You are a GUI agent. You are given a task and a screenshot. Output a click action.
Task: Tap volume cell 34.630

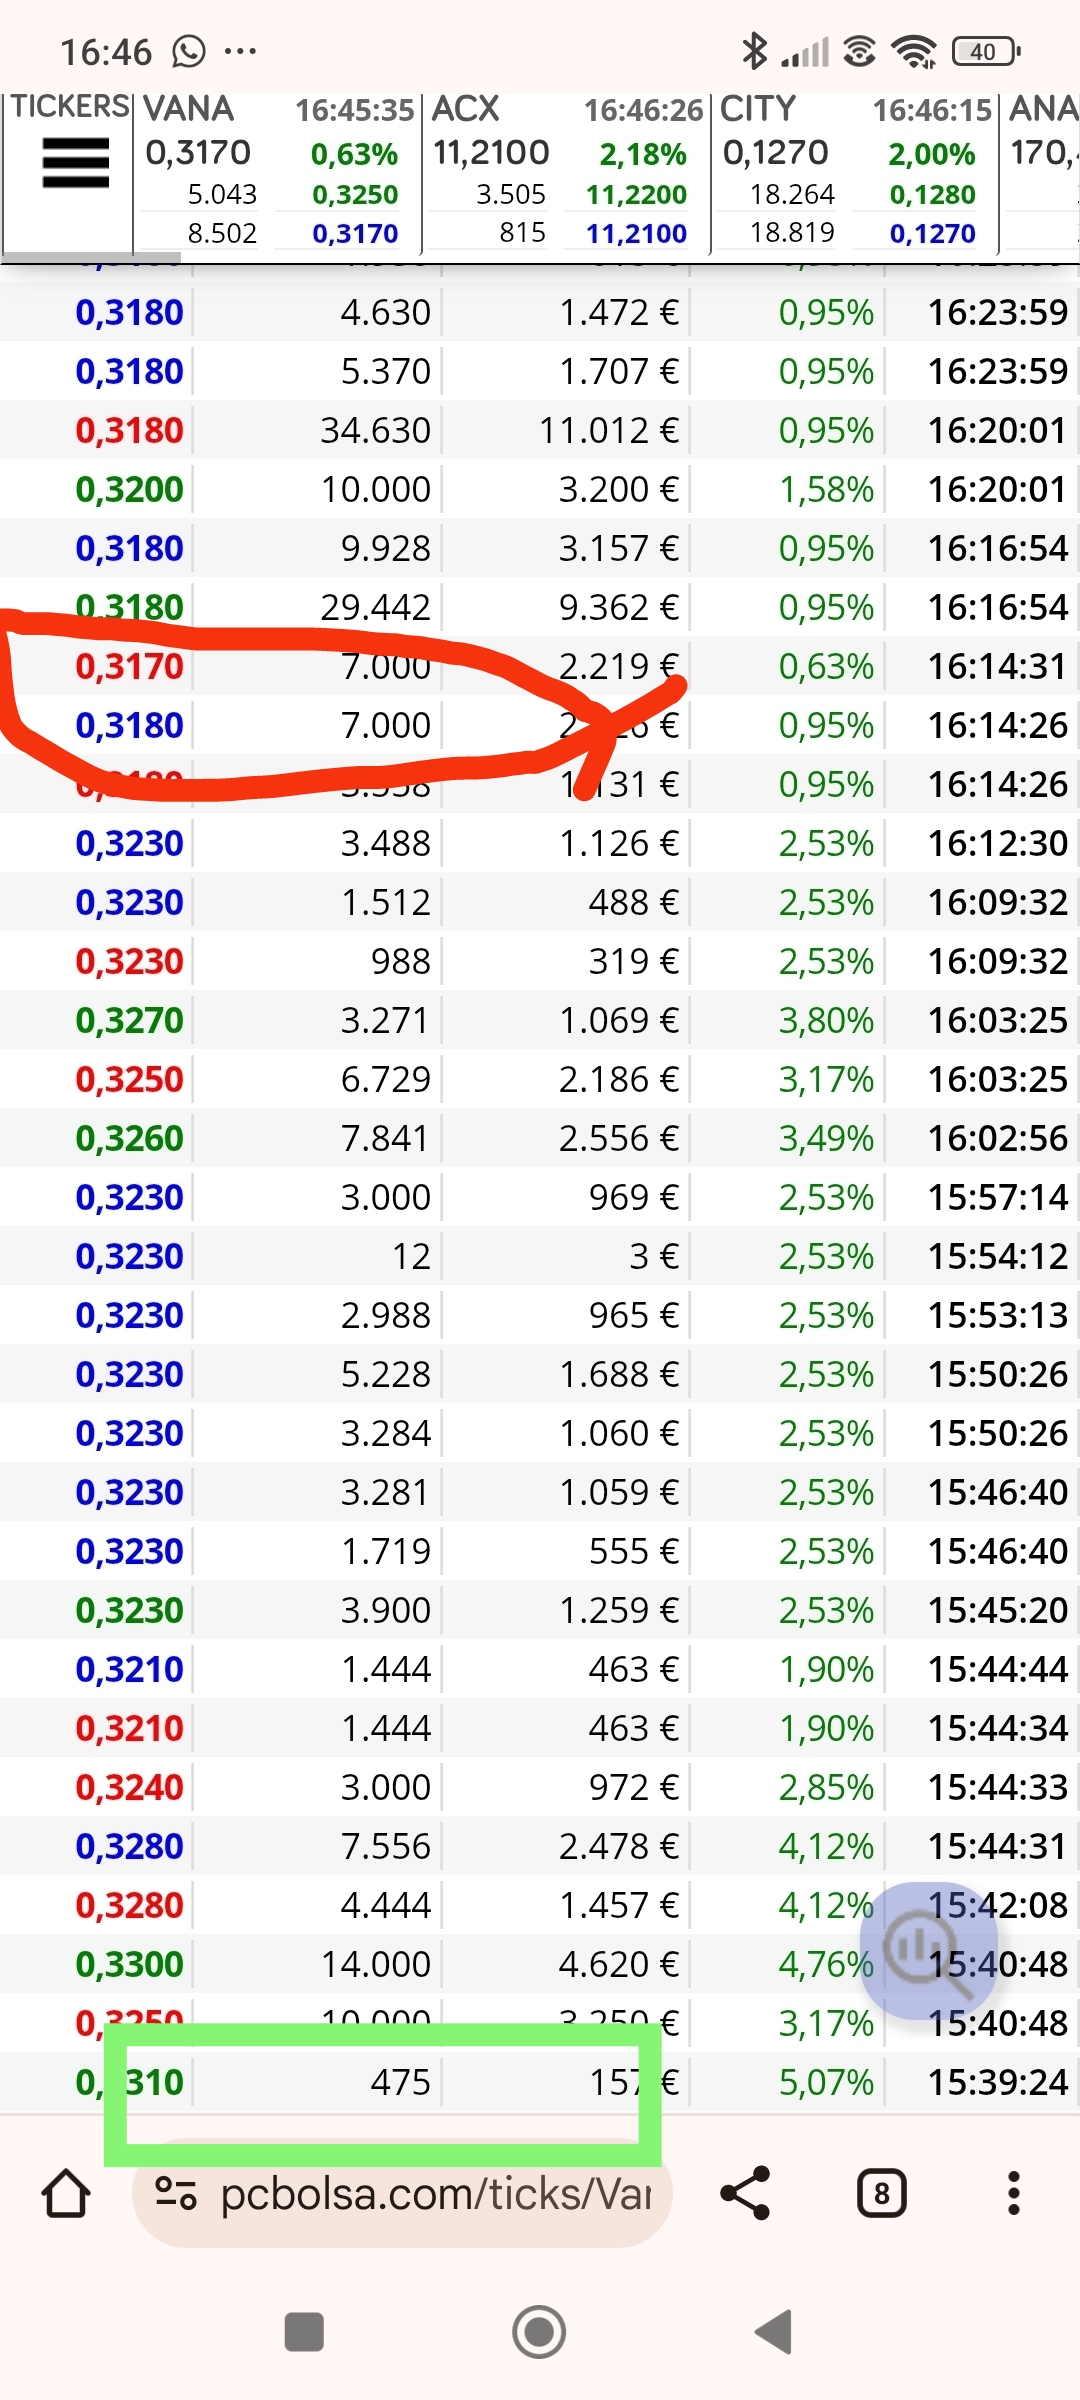point(375,430)
